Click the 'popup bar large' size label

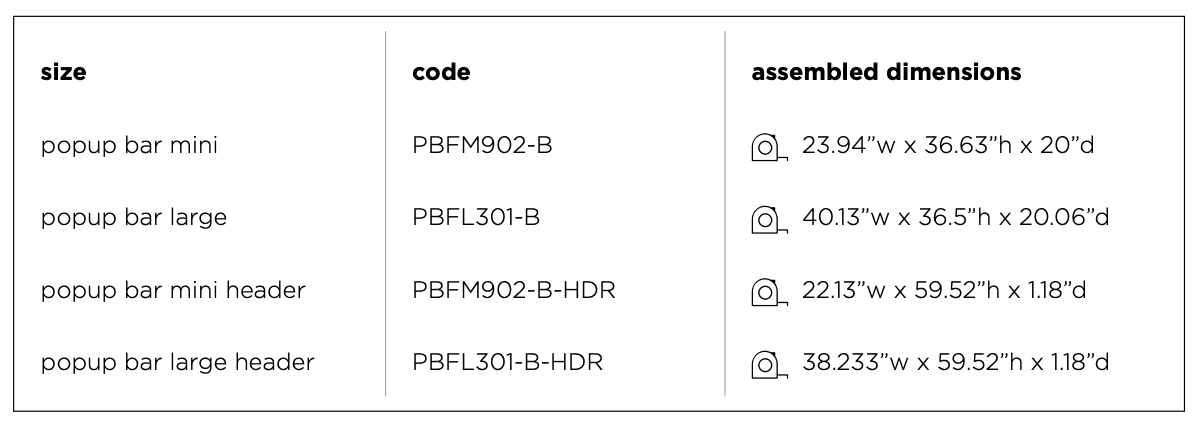click(x=134, y=218)
